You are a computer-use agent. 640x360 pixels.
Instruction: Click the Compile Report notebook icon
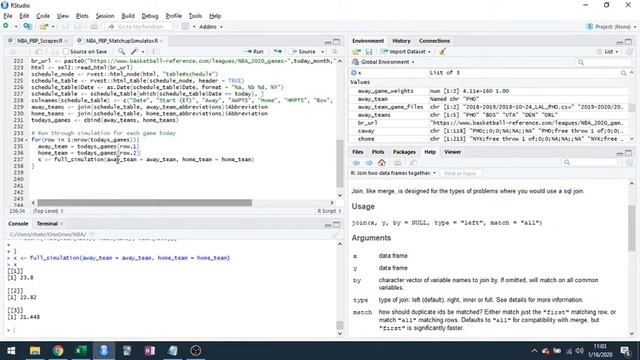(x=155, y=51)
